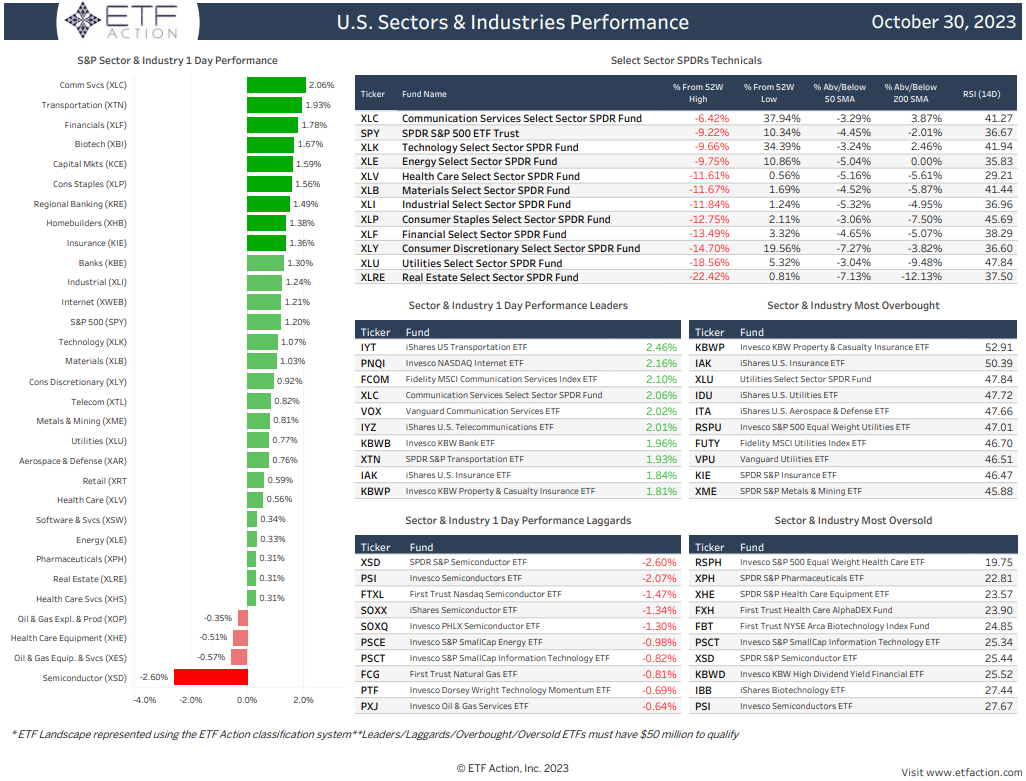This screenshot has height=781, width=1026.
Task: Select the iShares Biotechnology ETF row
Action: coord(853,690)
